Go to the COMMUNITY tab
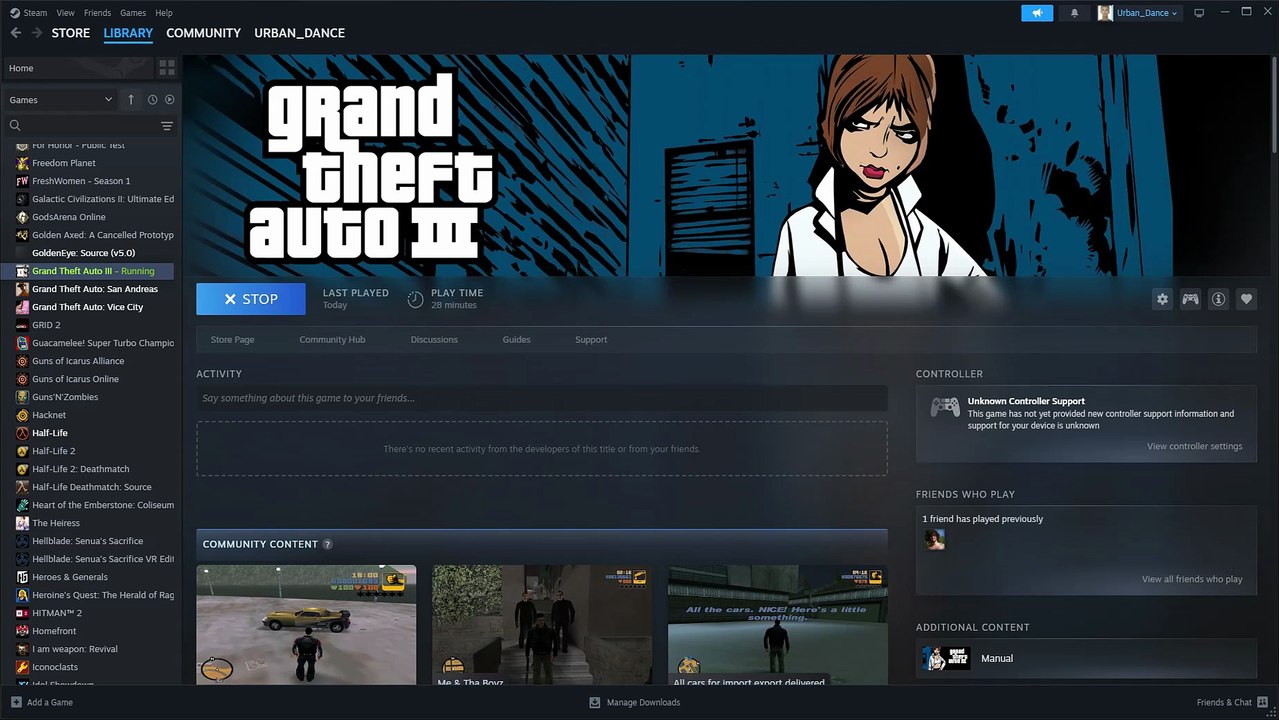Screen dimensions: 1279x720 coord(203,33)
